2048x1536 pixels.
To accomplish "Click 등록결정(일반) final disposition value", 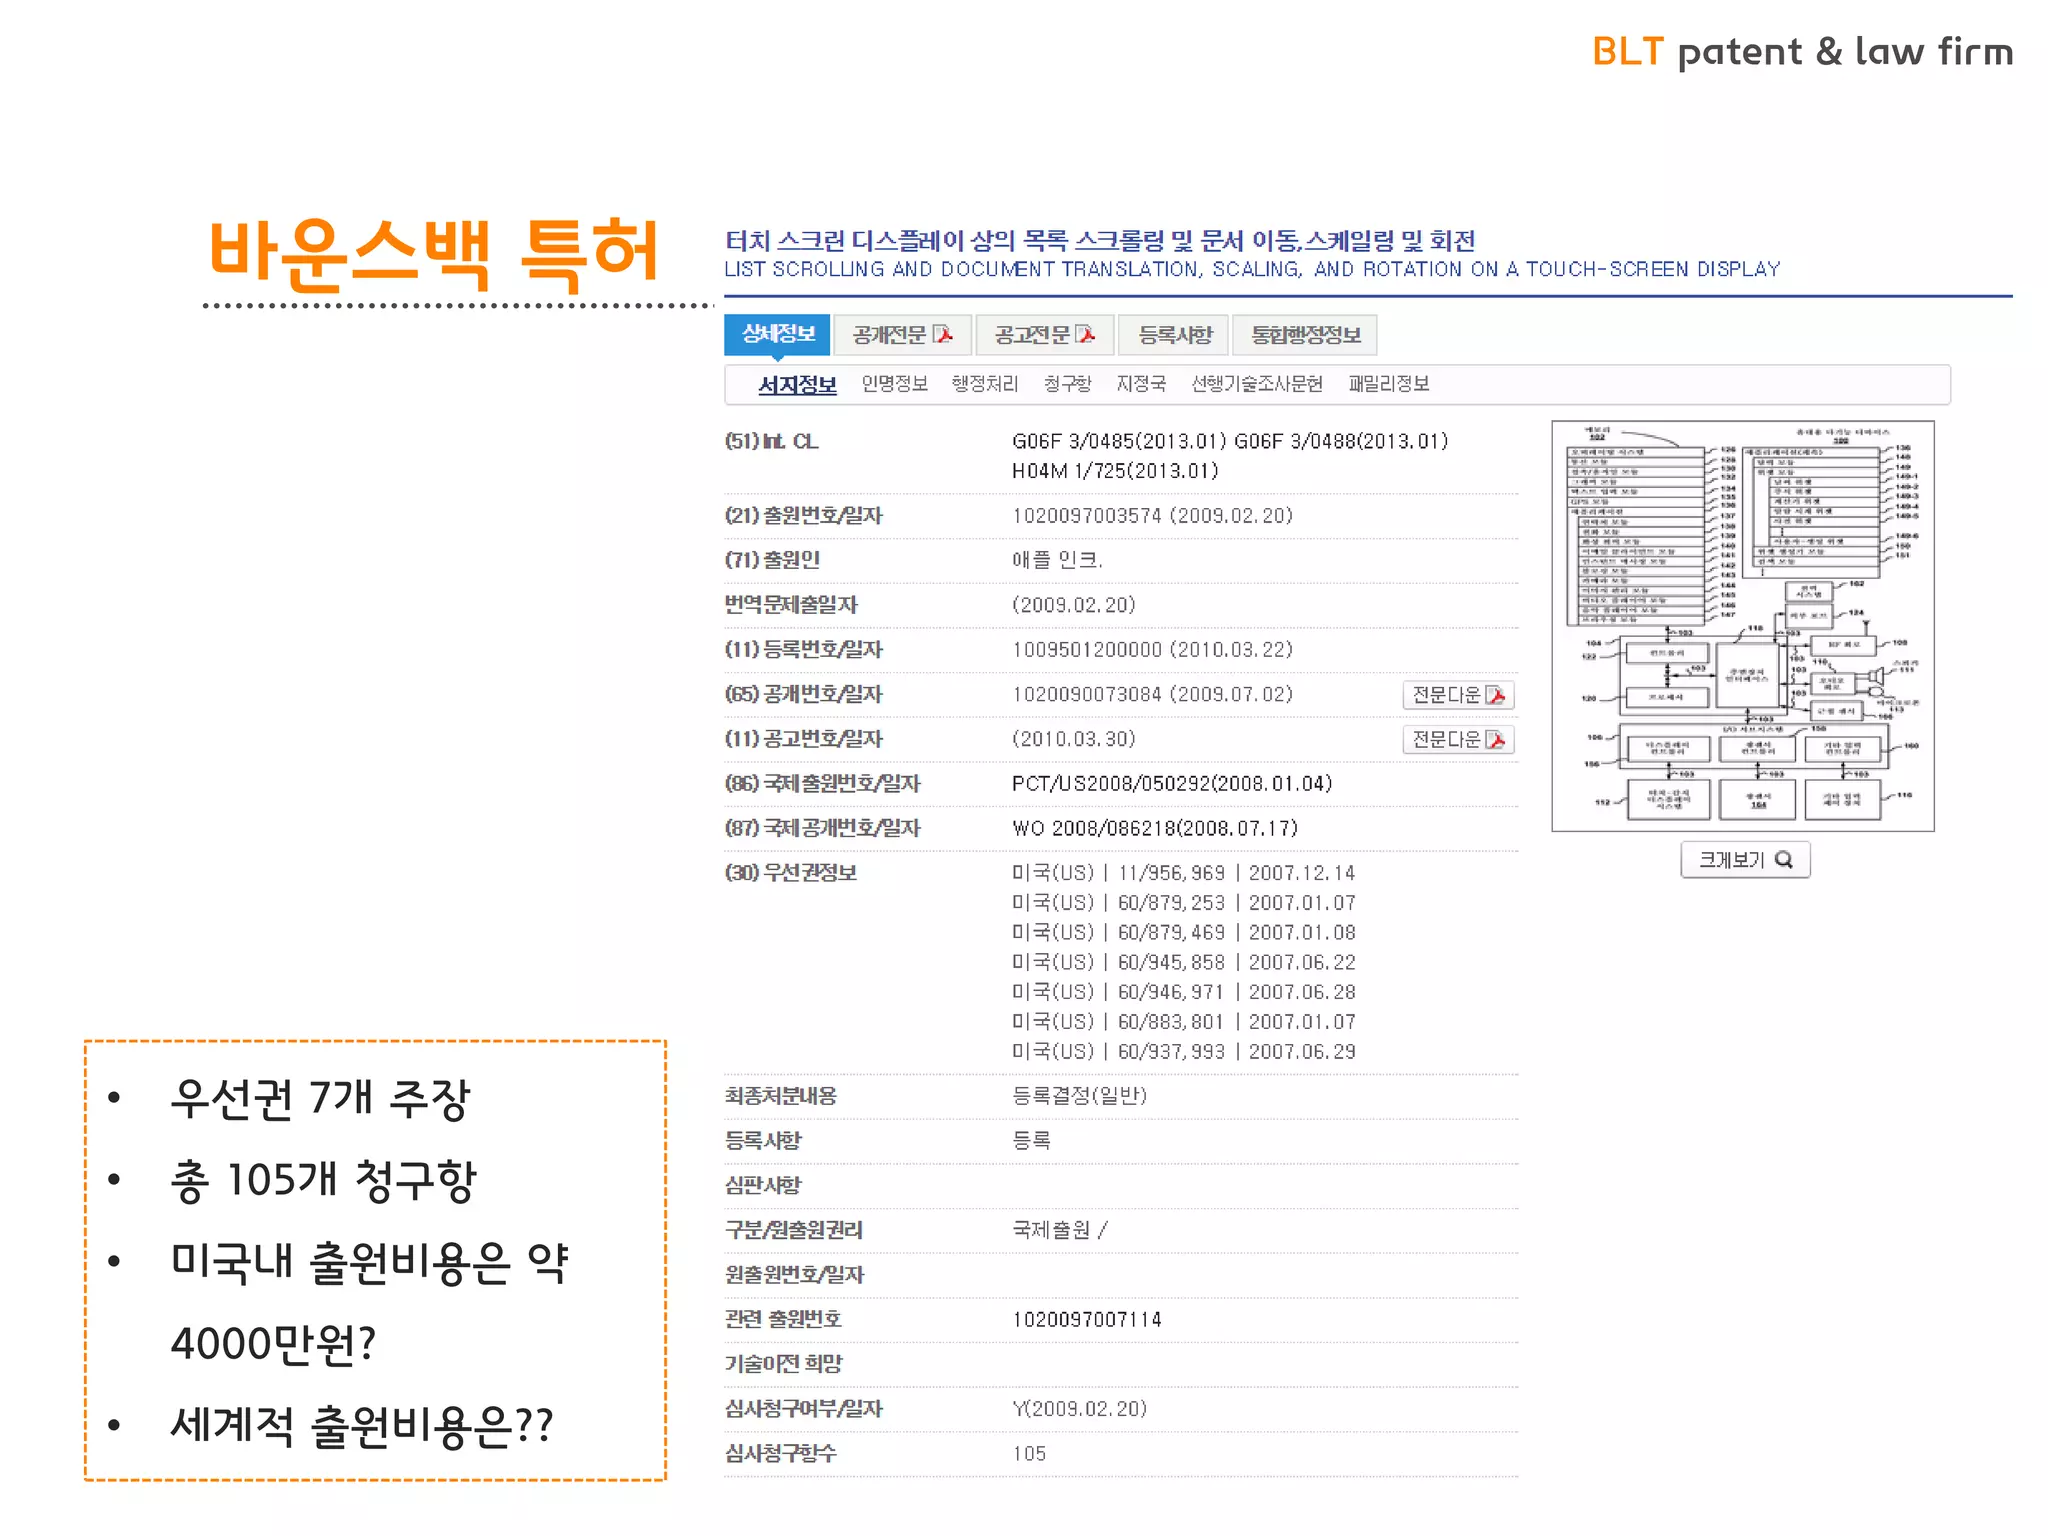I will [1079, 1096].
